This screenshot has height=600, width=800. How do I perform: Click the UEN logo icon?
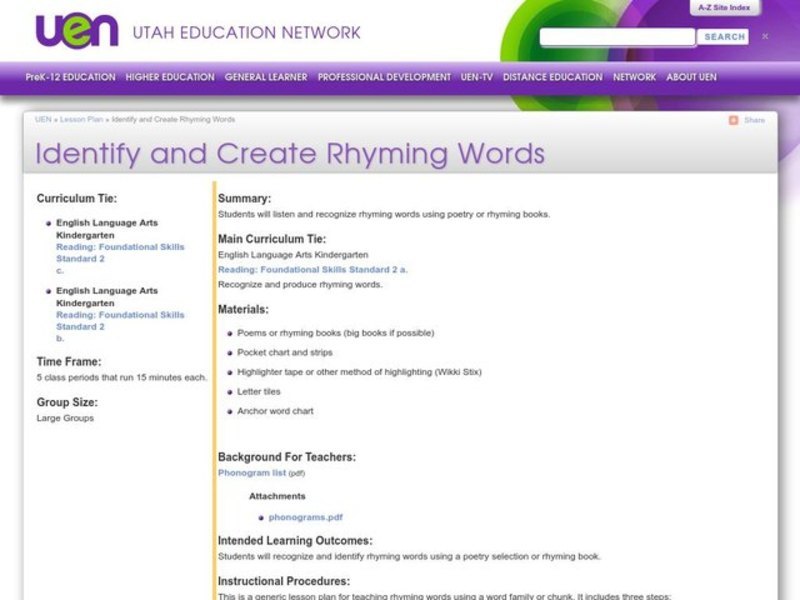pyautogui.click(x=74, y=30)
